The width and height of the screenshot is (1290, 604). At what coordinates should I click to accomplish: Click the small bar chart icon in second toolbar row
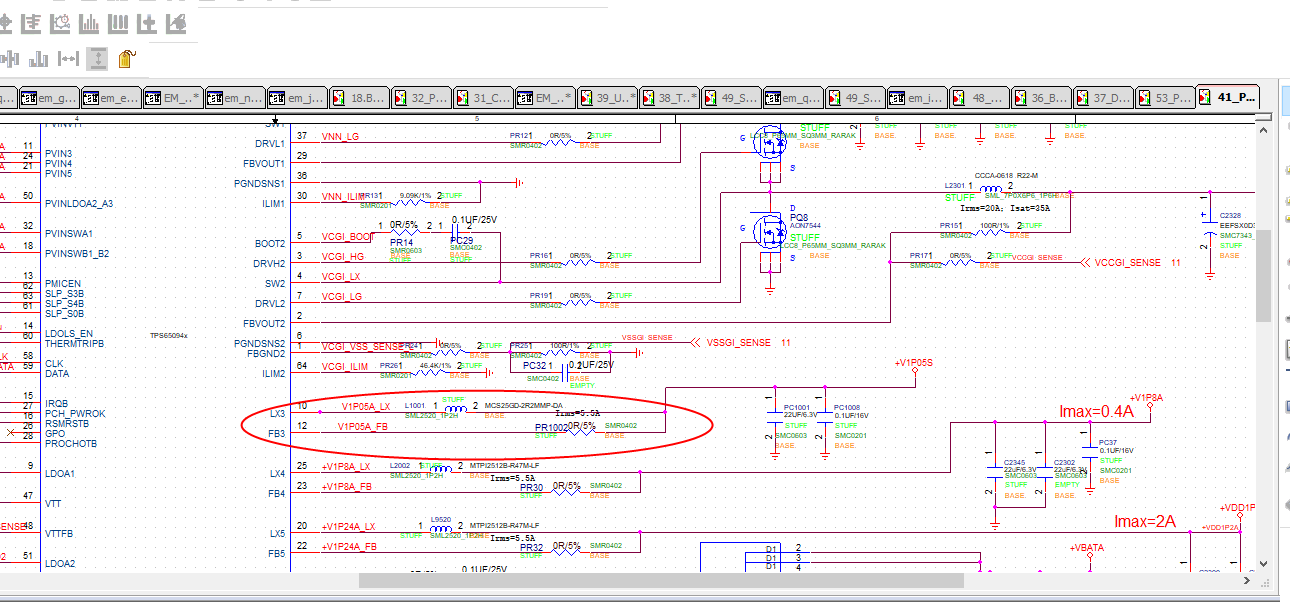(40, 59)
